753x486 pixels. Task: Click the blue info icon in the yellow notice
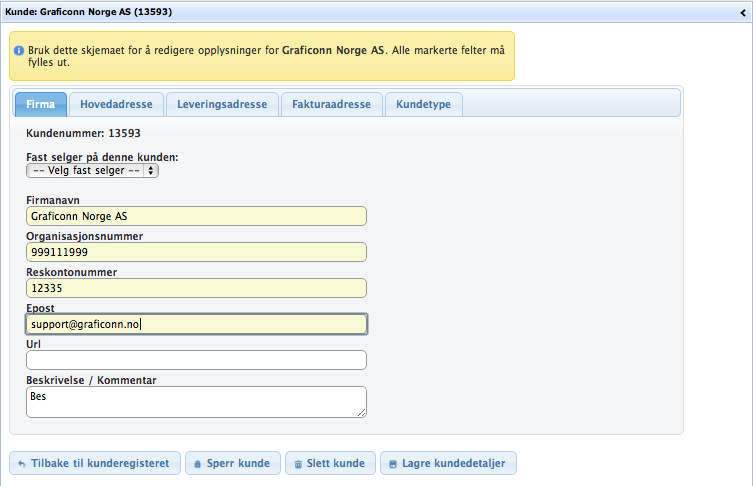20,49
